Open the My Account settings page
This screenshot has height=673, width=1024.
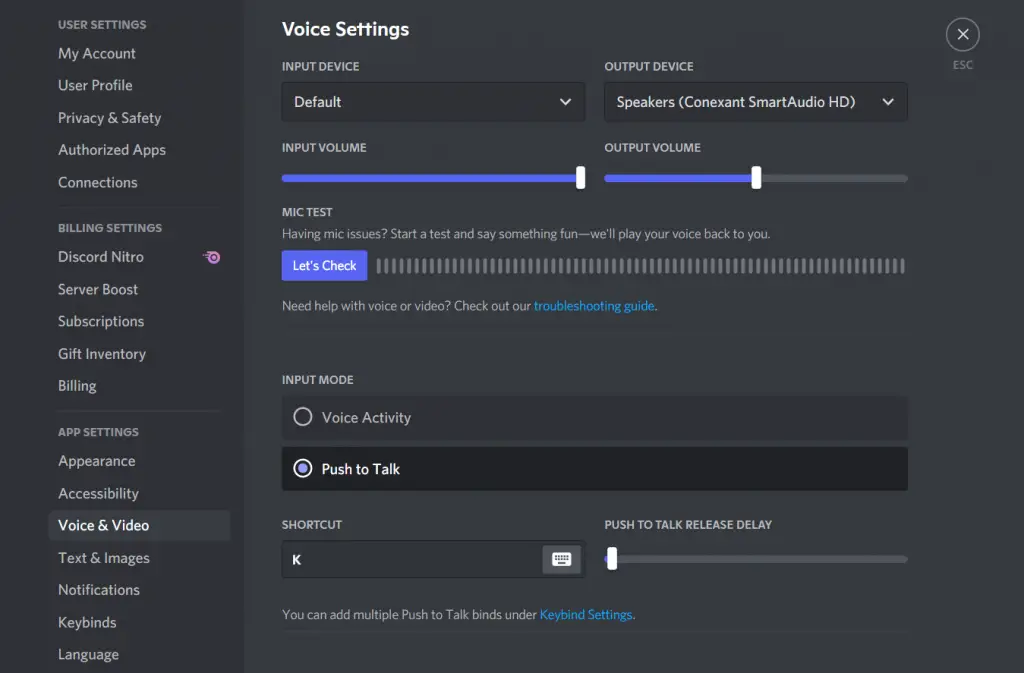(97, 54)
